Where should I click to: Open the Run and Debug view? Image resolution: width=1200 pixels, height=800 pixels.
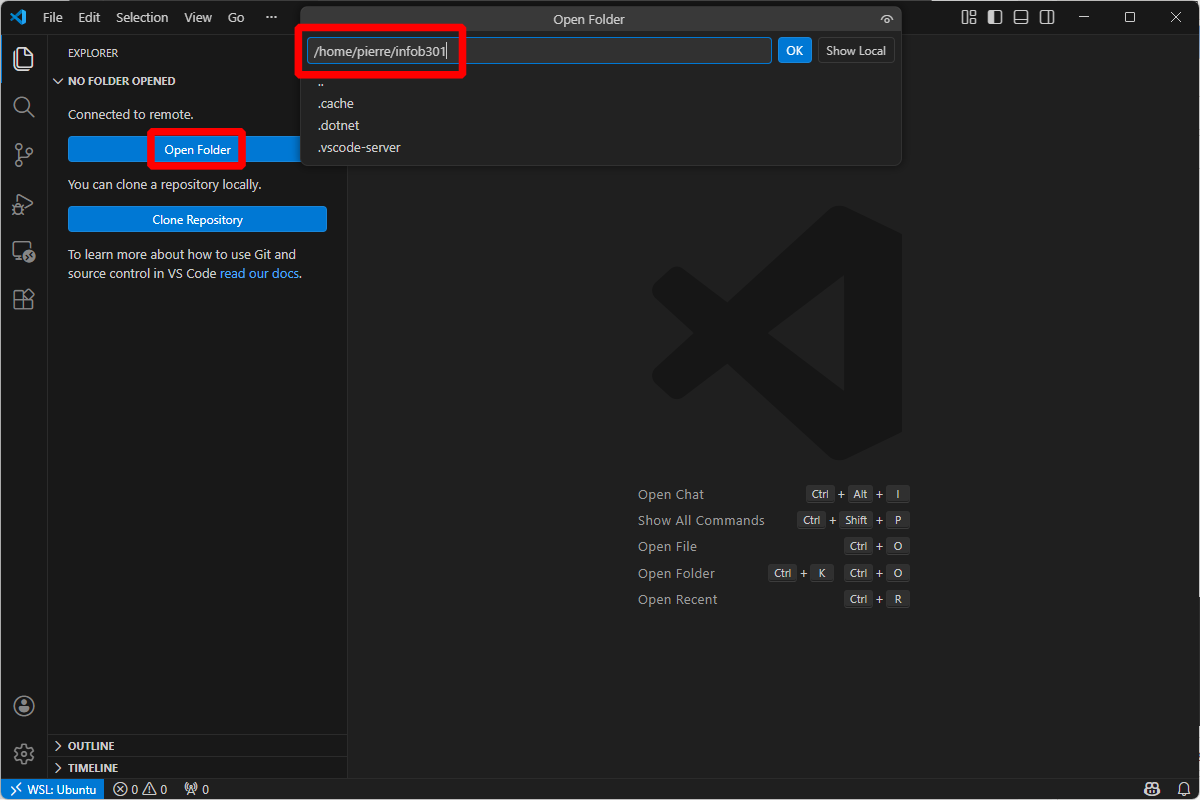23,203
